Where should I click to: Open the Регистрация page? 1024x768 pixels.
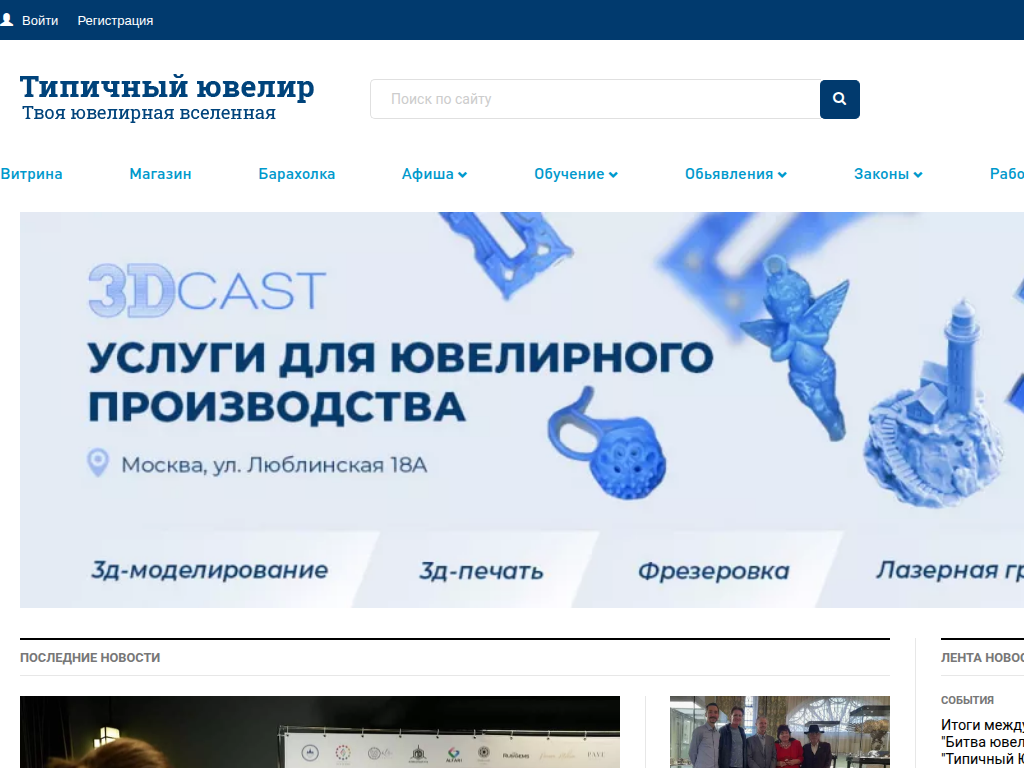click(115, 19)
